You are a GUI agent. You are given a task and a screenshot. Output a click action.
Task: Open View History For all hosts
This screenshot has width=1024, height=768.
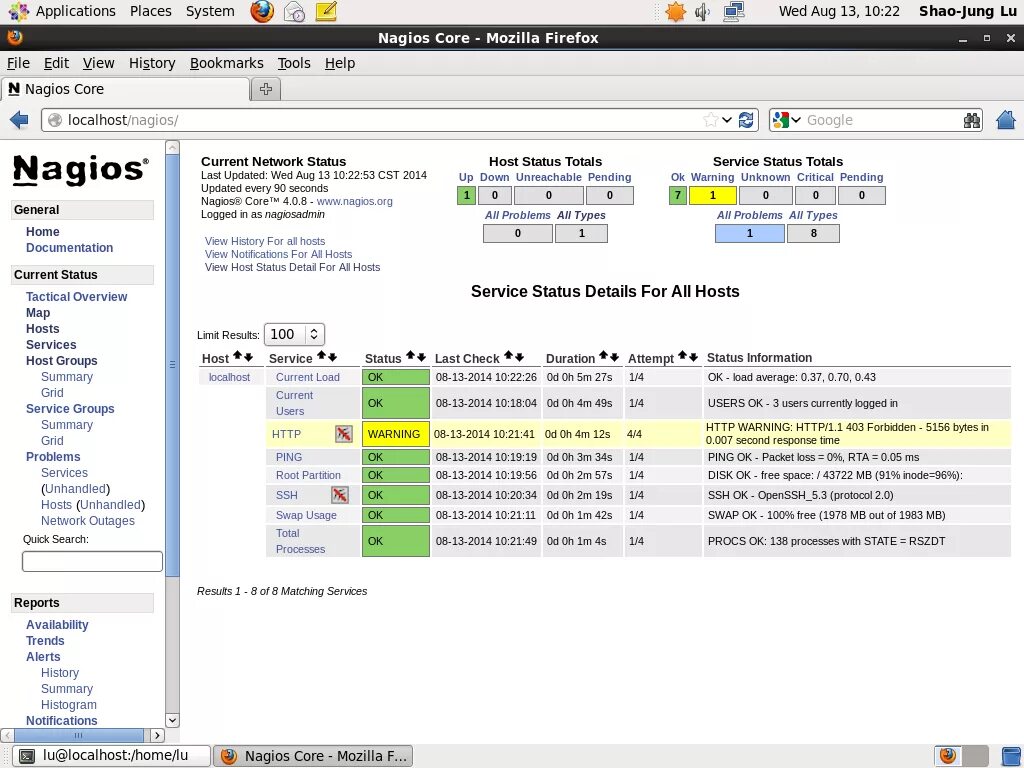click(265, 241)
